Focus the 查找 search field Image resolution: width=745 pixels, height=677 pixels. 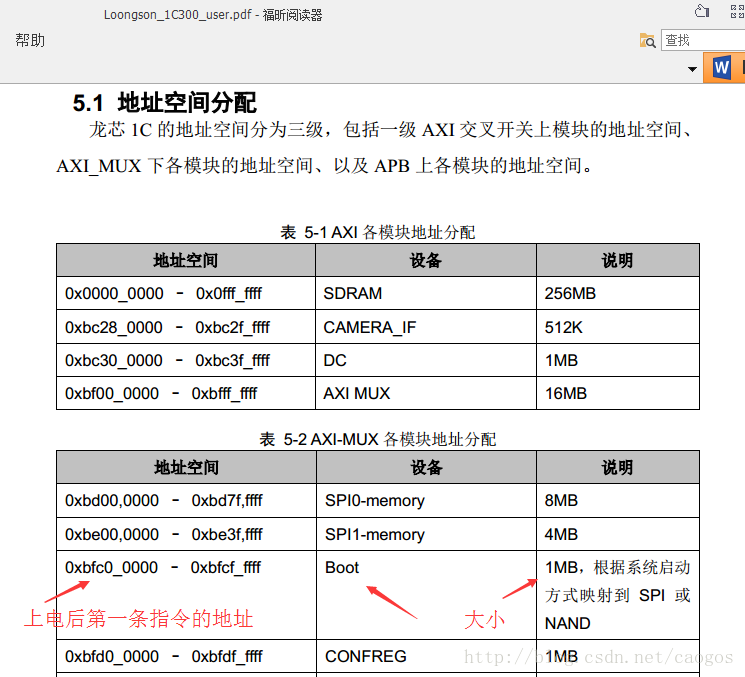pos(703,40)
